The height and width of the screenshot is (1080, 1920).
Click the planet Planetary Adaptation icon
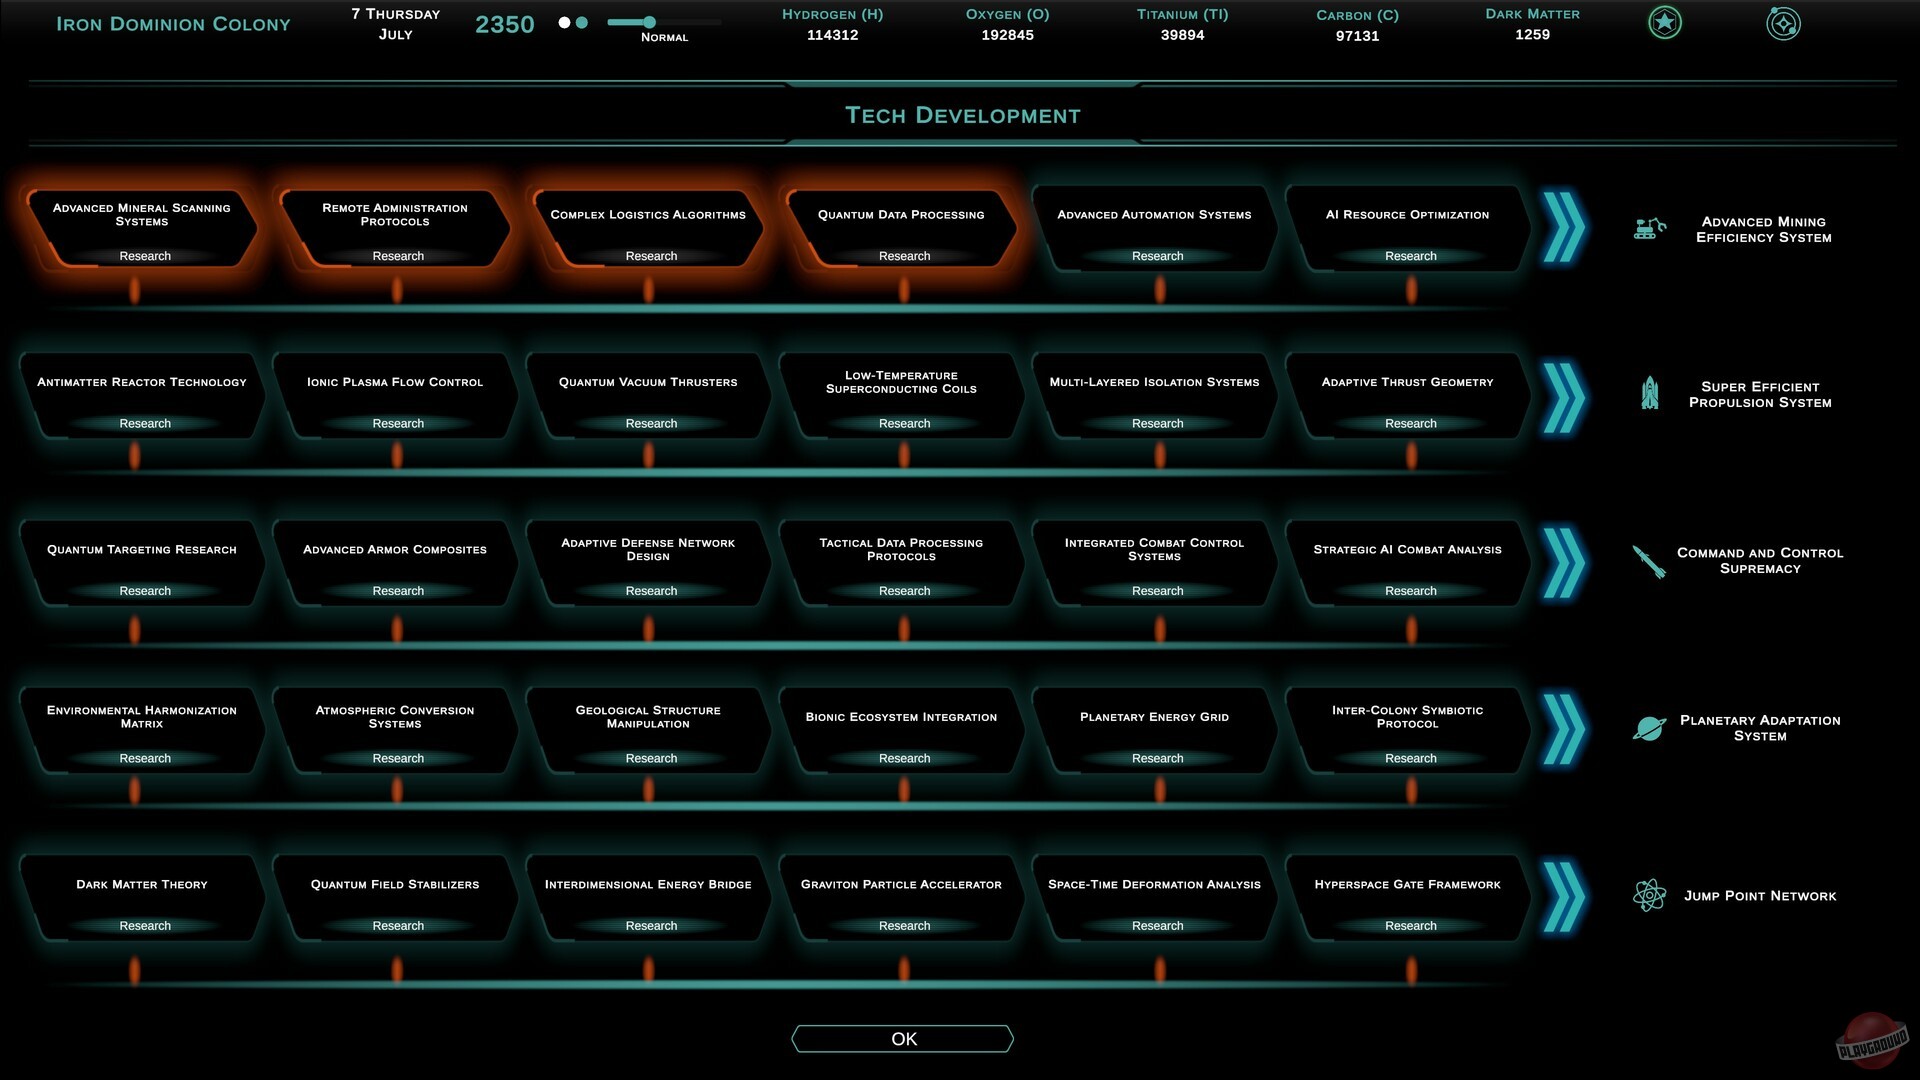pos(1648,728)
